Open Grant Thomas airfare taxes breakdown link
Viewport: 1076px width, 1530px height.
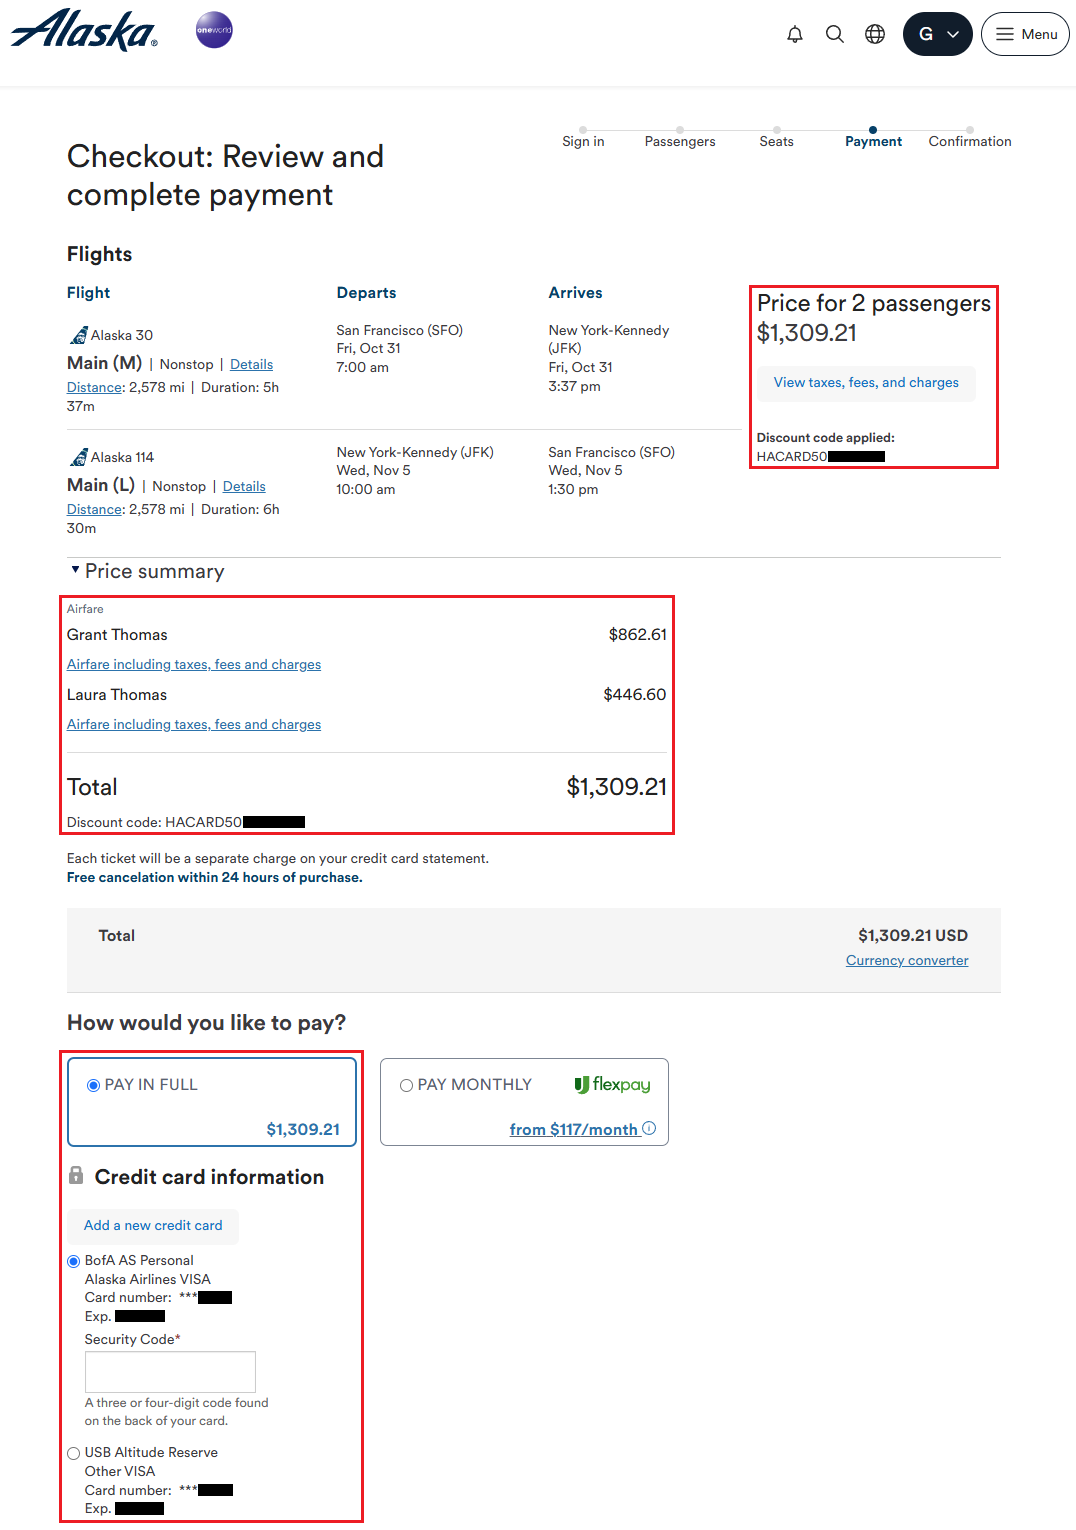(x=194, y=665)
